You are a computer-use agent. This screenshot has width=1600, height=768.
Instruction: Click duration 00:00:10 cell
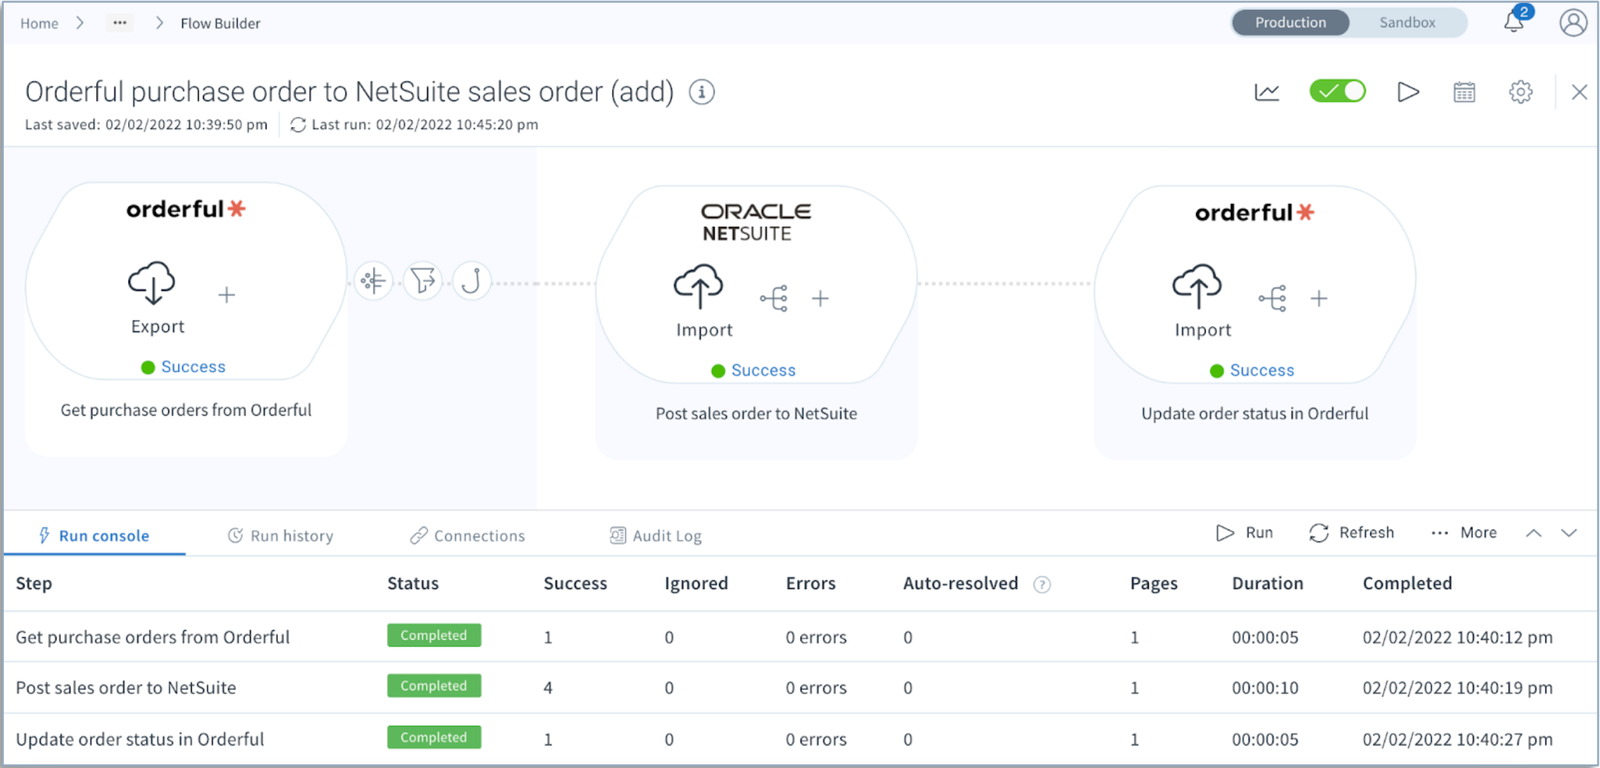tap(1265, 688)
